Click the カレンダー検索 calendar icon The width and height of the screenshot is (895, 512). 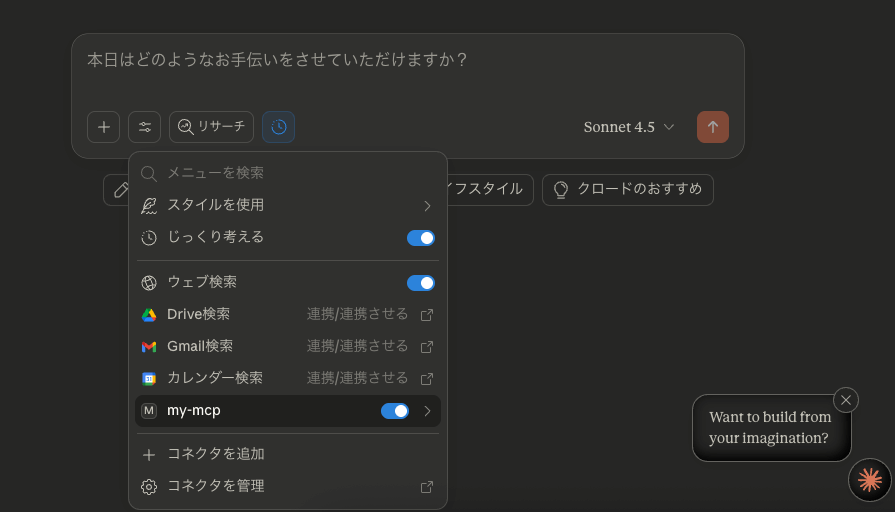click(149, 379)
